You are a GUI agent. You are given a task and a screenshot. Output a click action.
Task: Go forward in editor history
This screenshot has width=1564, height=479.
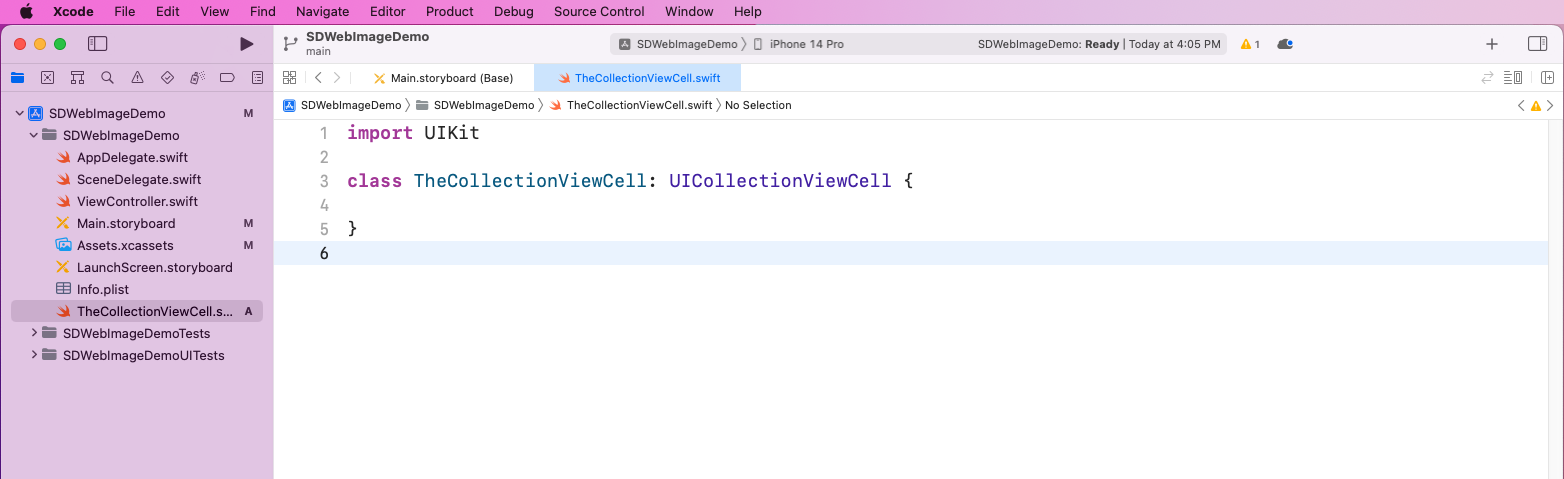pyautogui.click(x=337, y=77)
